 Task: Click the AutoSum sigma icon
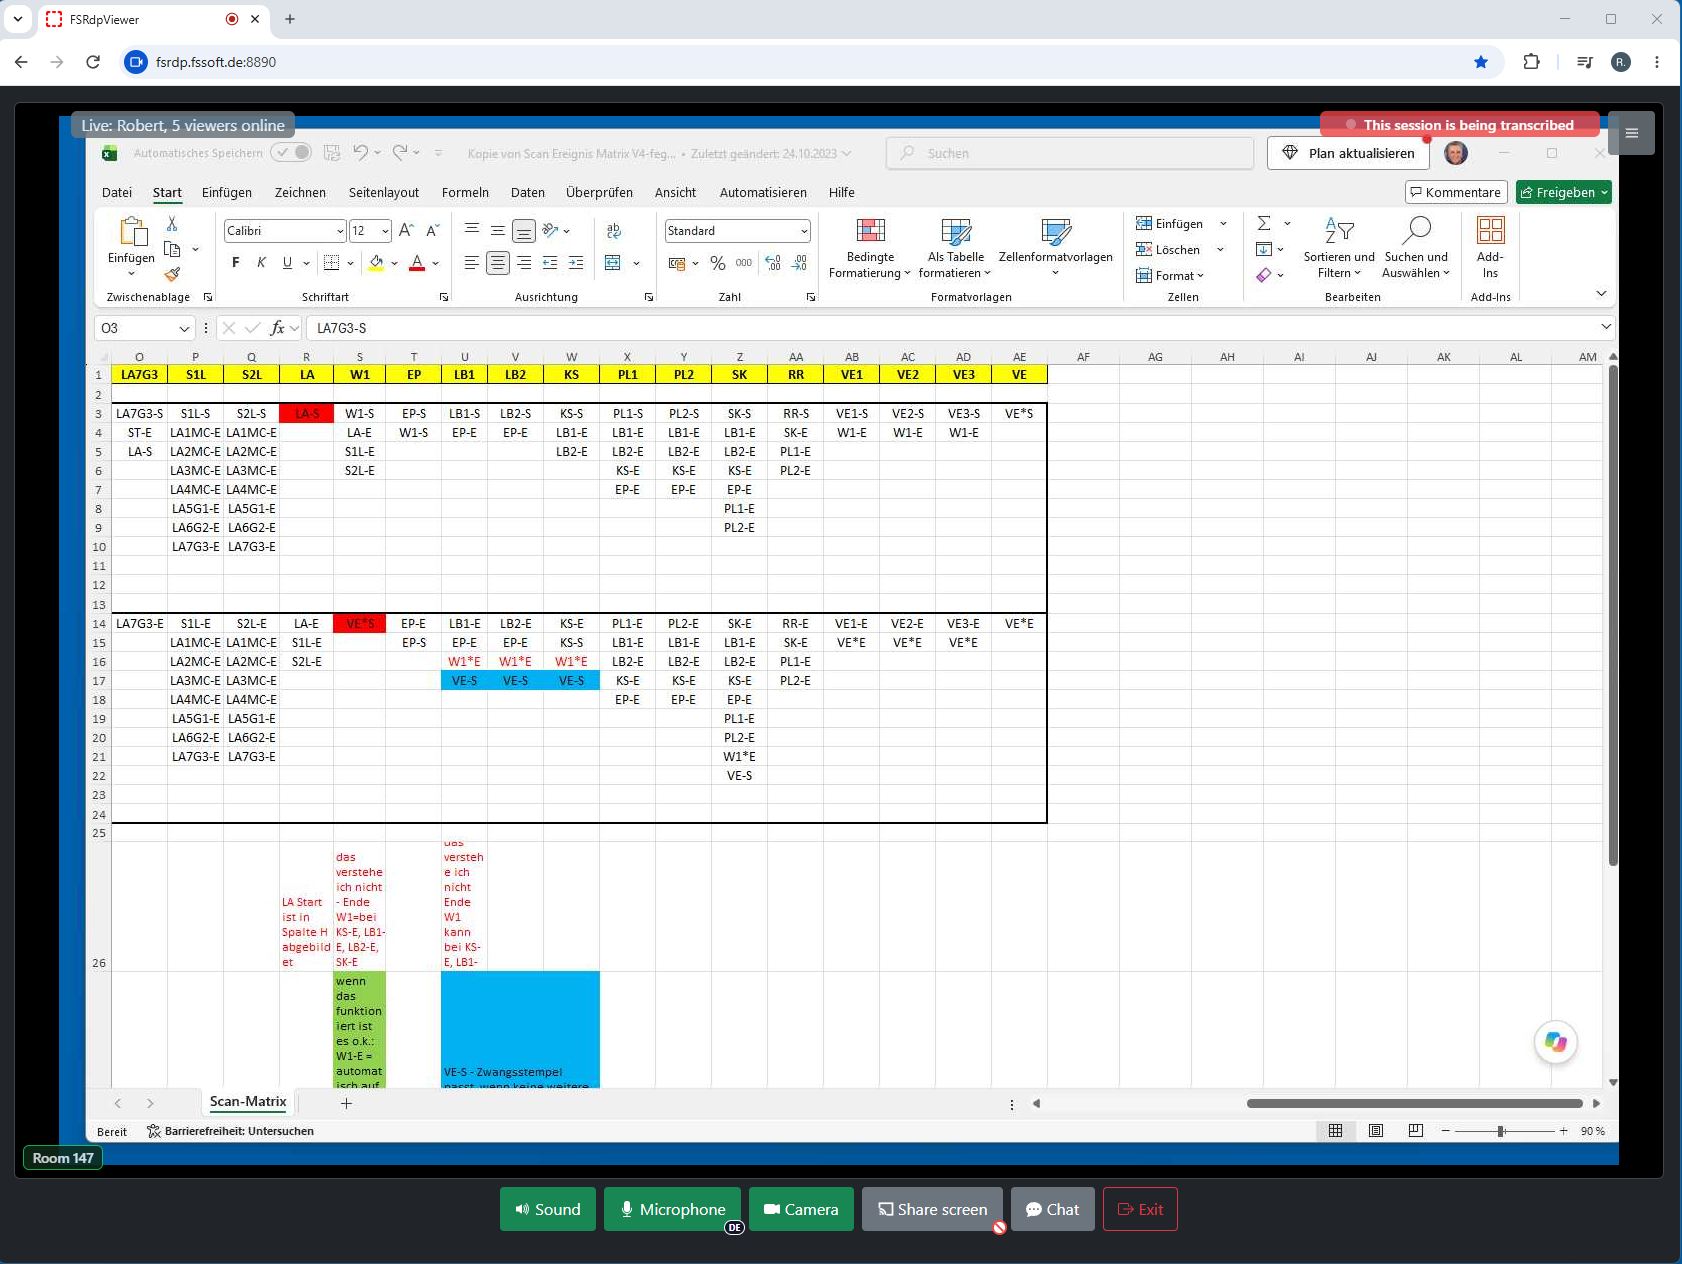pyautogui.click(x=1264, y=223)
